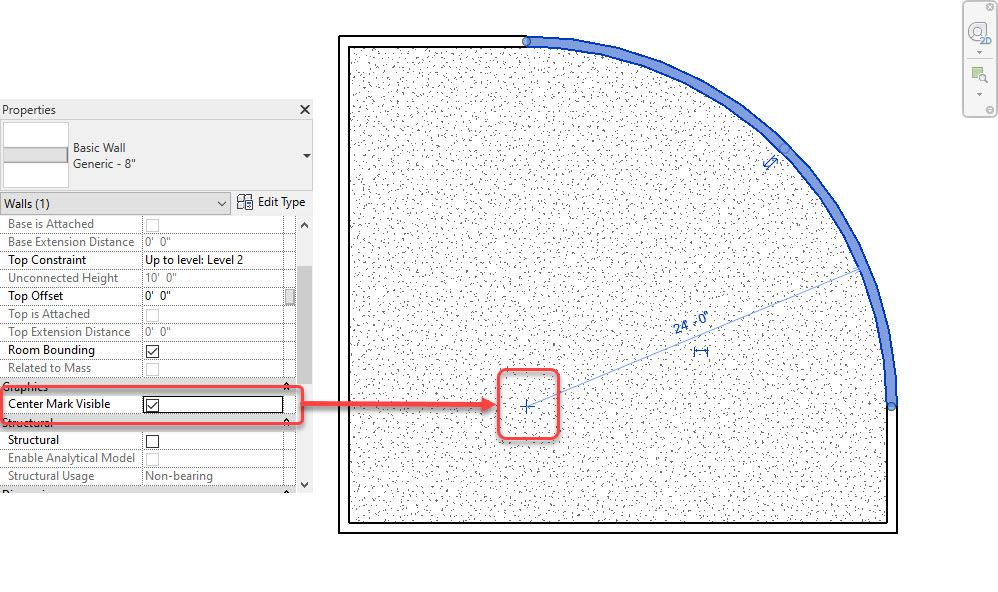Click the bottom endpoint grip of the arc wall
The width and height of the screenshot is (998, 592).
[x=891, y=405]
